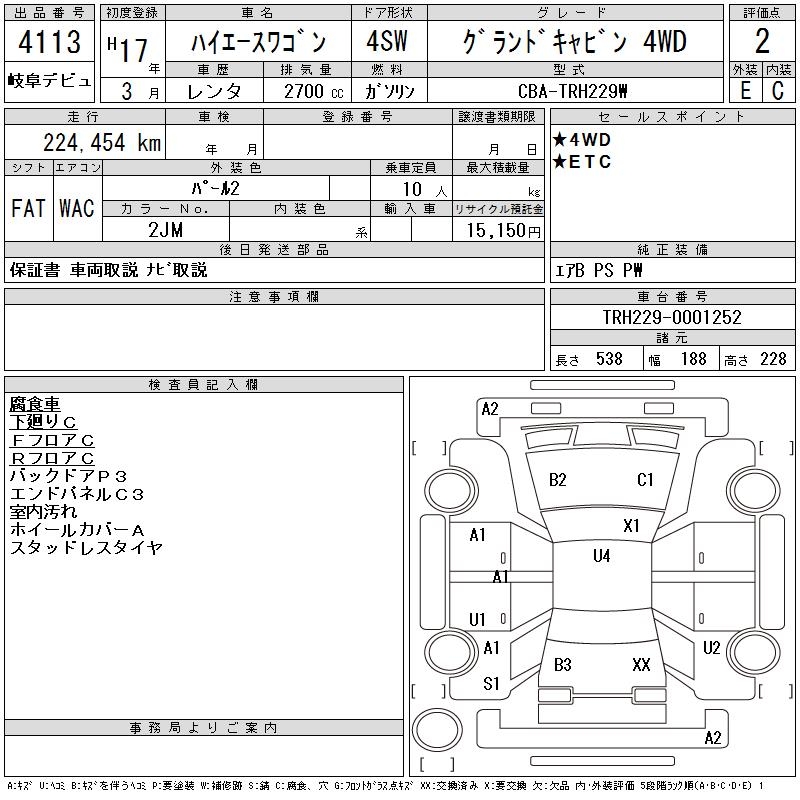
Task: Select the 岐阜デビュー auction label
Action: tap(49, 81)
